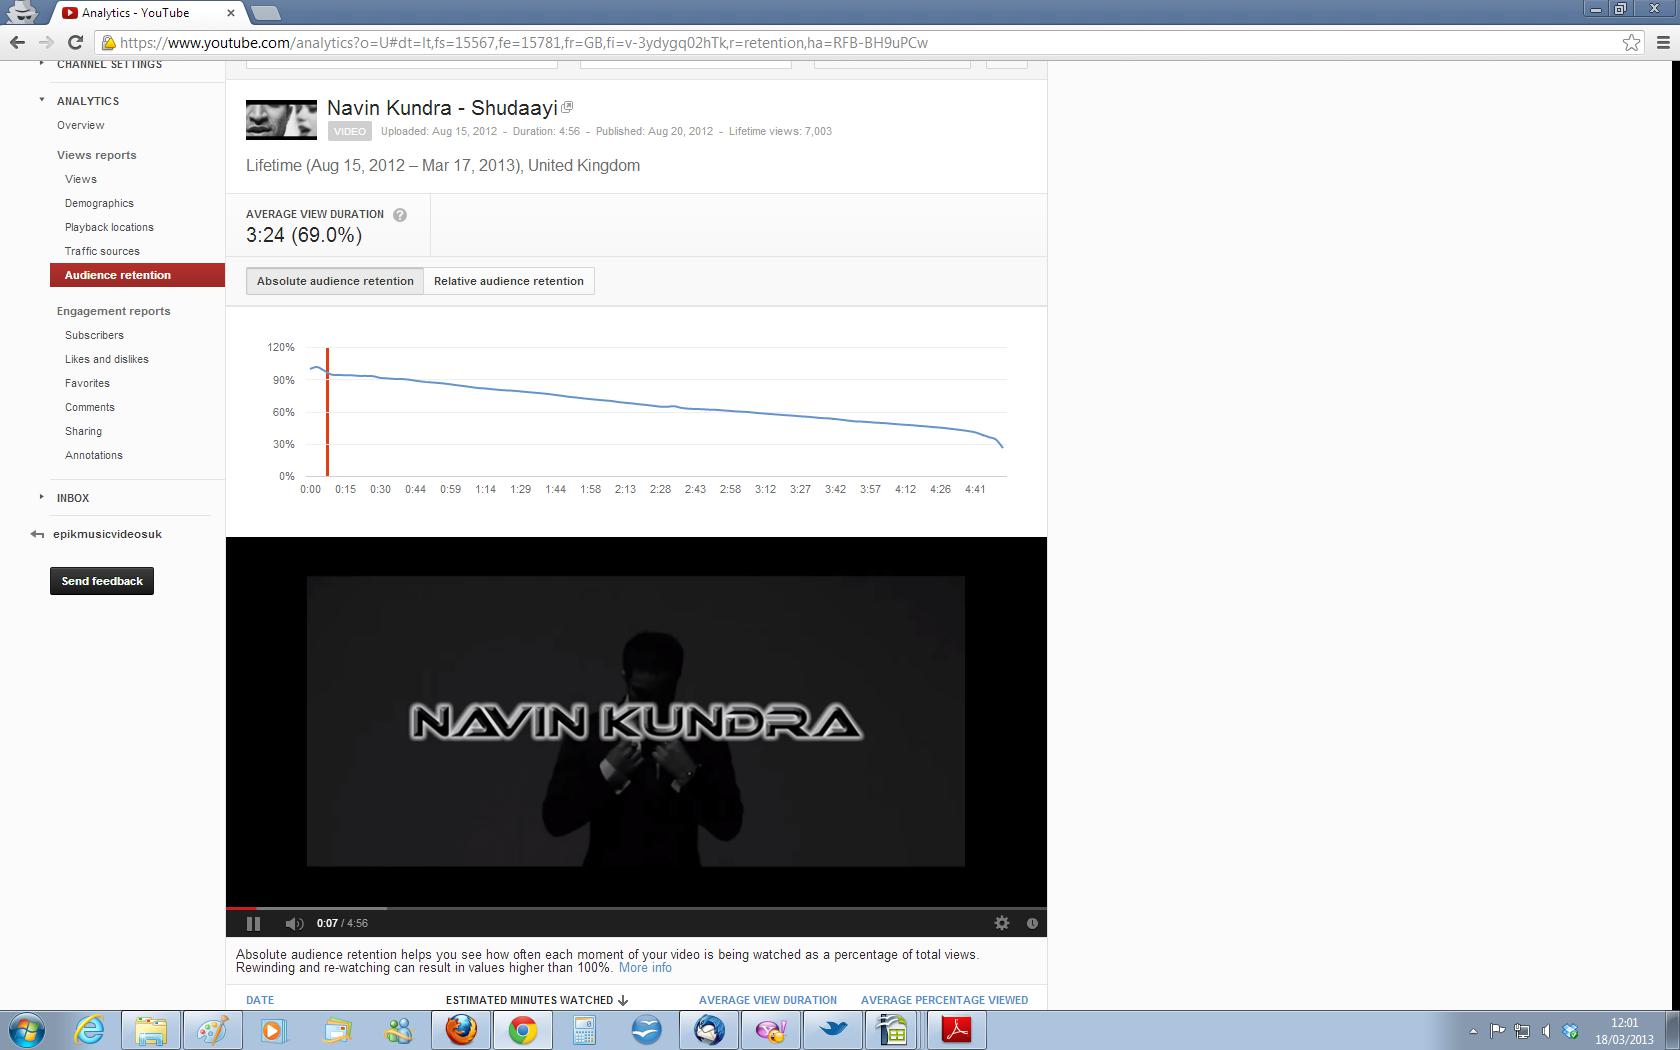Close the Analytics - YouTube tab

point(230,13)
